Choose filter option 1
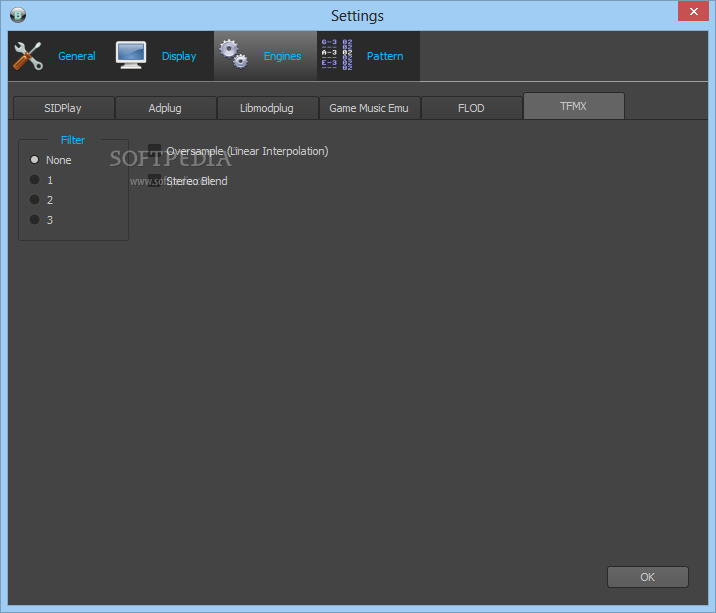Screen dimensions: 716x613 pyautogui.click(x=34, y=180)
